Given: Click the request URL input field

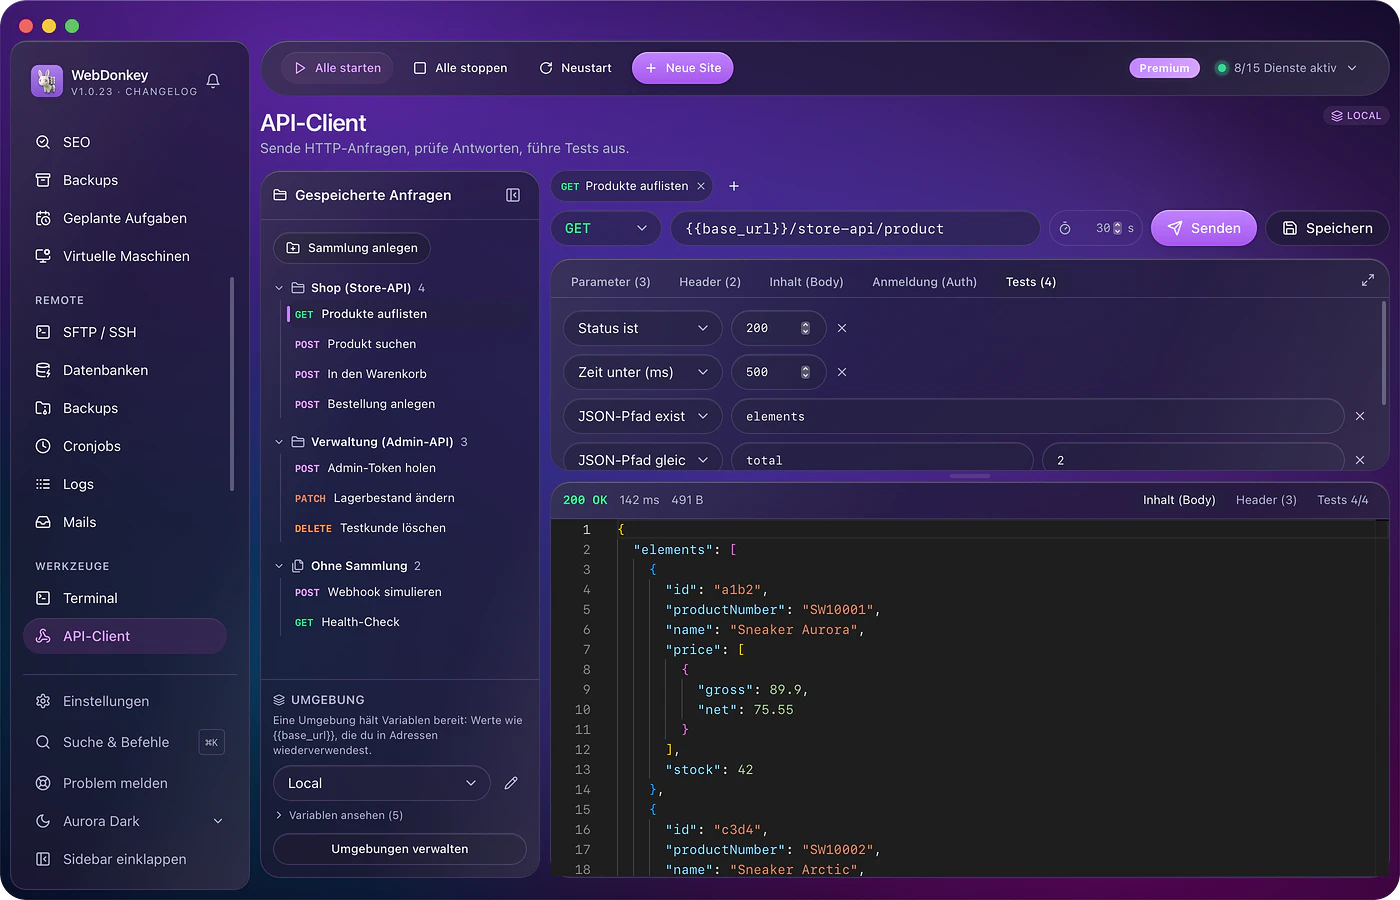Looking at the screenshot, I should (x=855, y=228).
